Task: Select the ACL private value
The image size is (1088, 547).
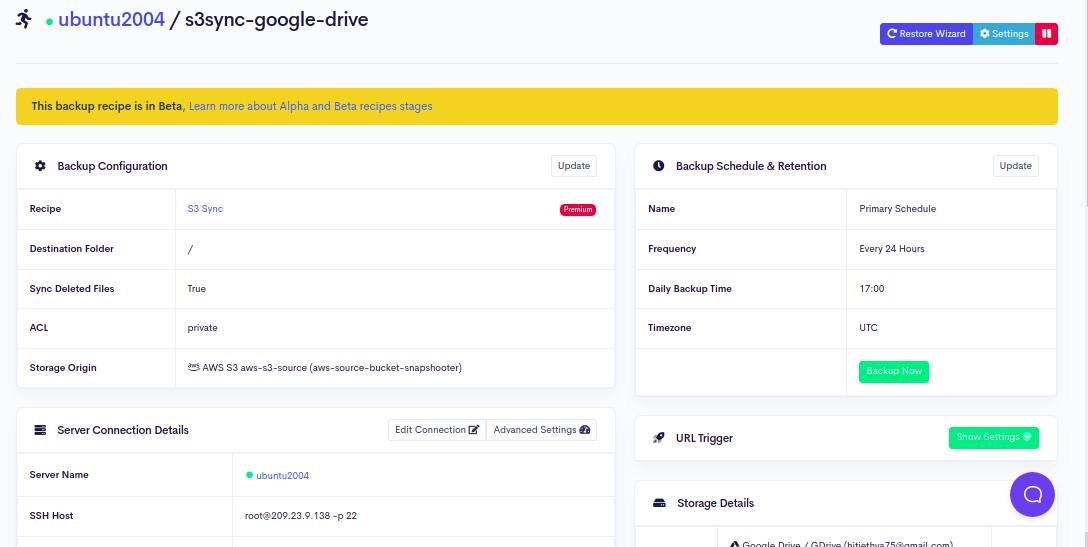Action: pos(203,328)
